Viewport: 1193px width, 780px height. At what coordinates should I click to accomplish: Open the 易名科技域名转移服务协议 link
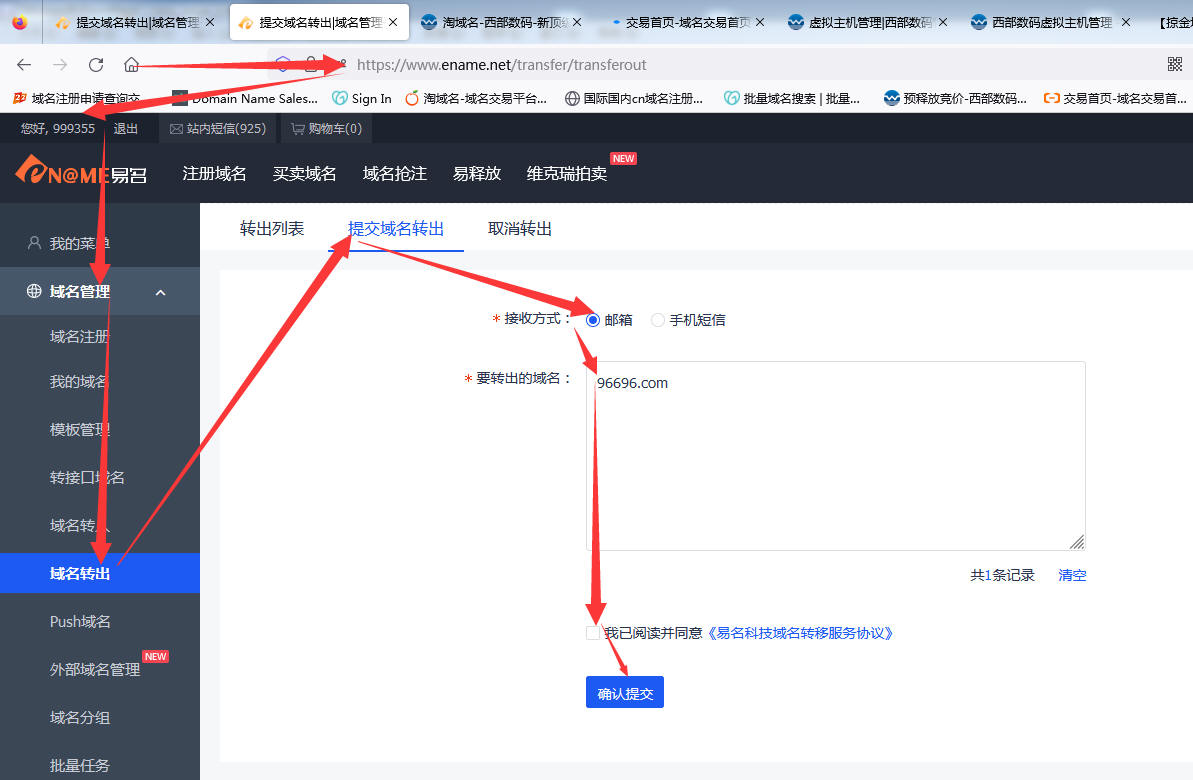coord(800,633)
